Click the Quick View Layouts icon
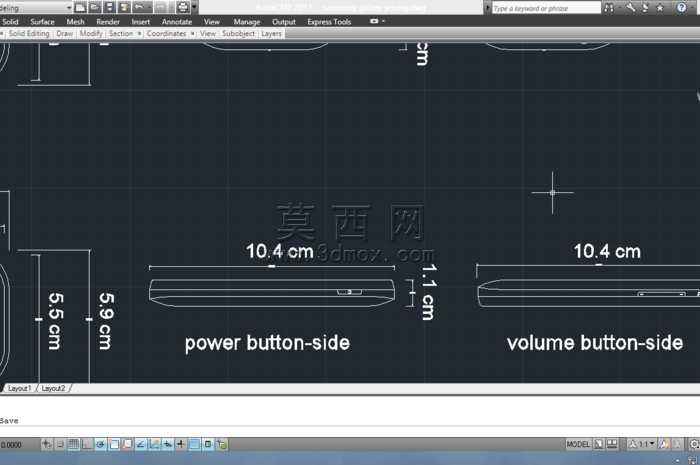Image resolution: width=700 pixels, height=465 pixels. (599, 444)
